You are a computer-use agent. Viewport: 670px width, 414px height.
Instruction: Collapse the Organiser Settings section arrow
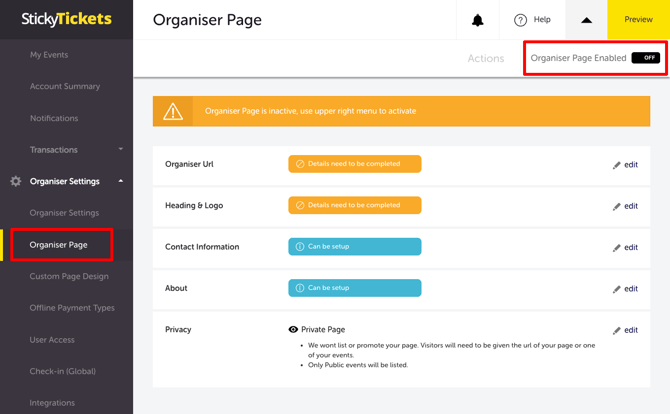pos(120,181)
